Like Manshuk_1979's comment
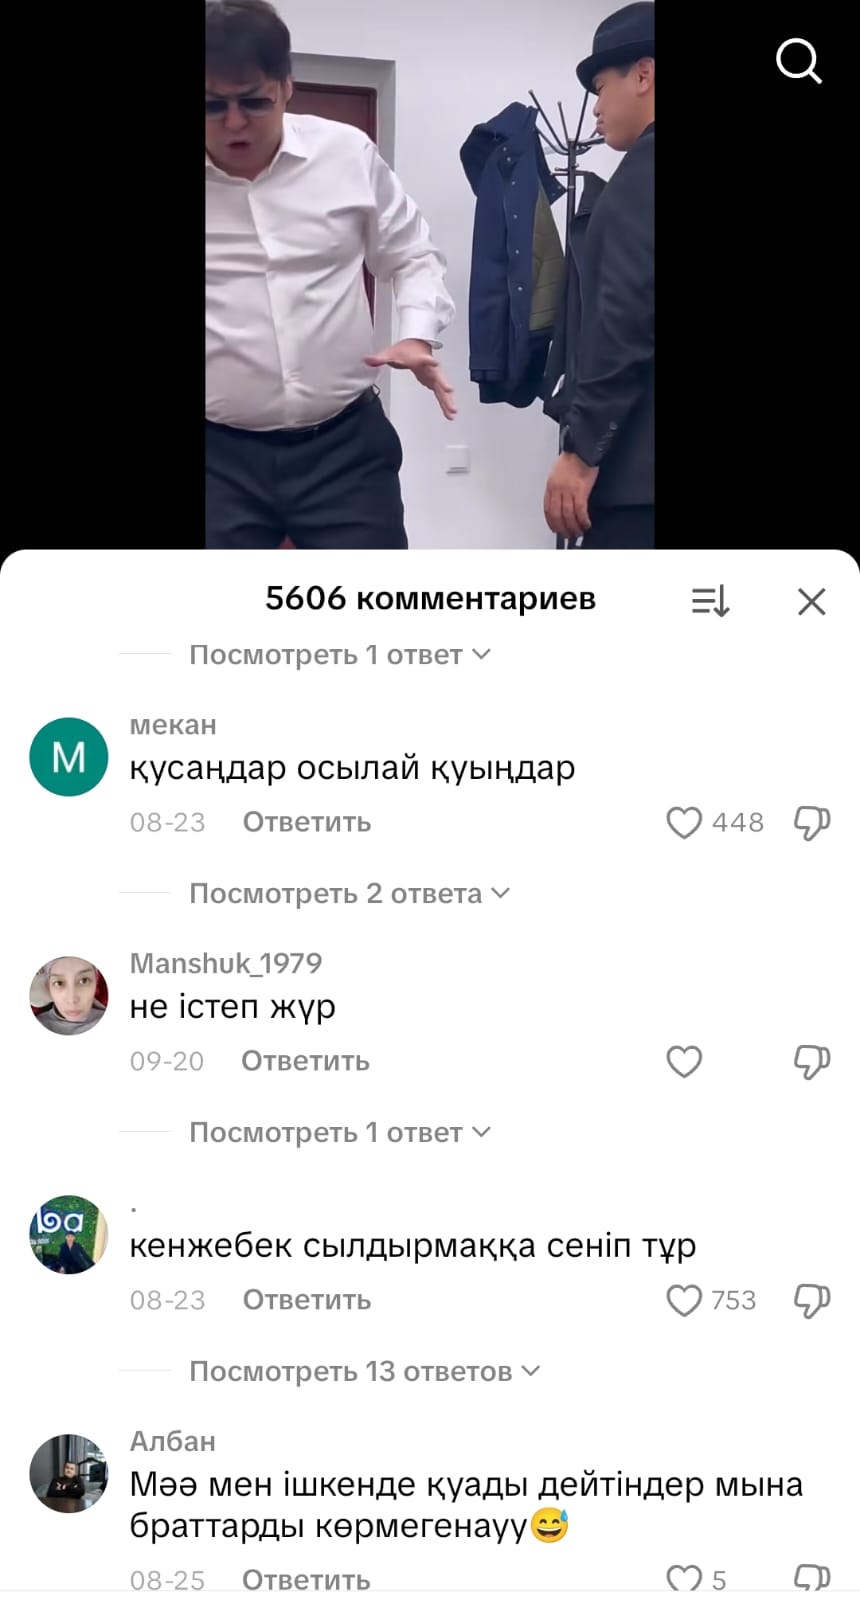The height and width of the screenshot is (1600, 860). click(684, 1061)
